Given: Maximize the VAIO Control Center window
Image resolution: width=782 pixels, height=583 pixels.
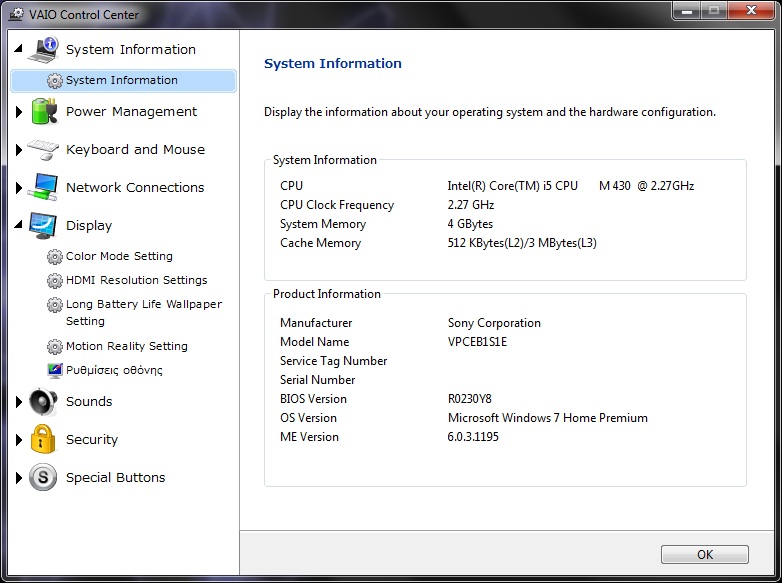Looking at the screenshot, I should 714,10.
